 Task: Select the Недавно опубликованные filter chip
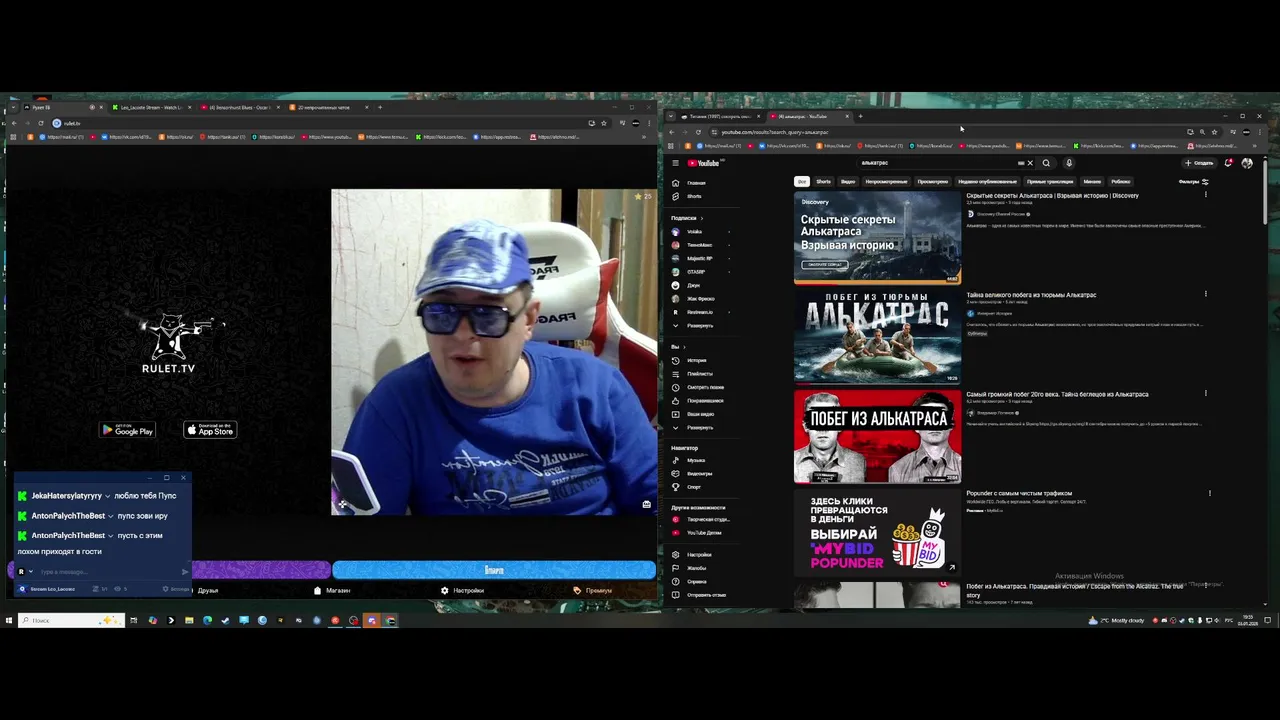[987, 182]
